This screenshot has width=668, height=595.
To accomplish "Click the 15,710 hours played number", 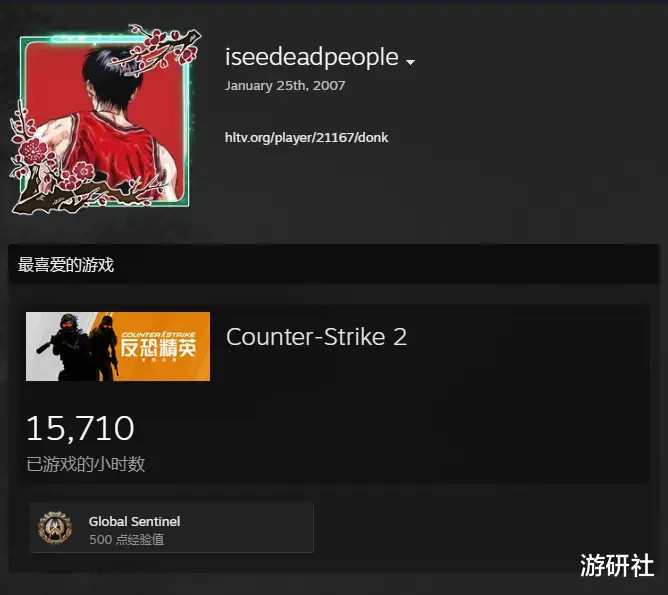I will click(x=80, y=428).
